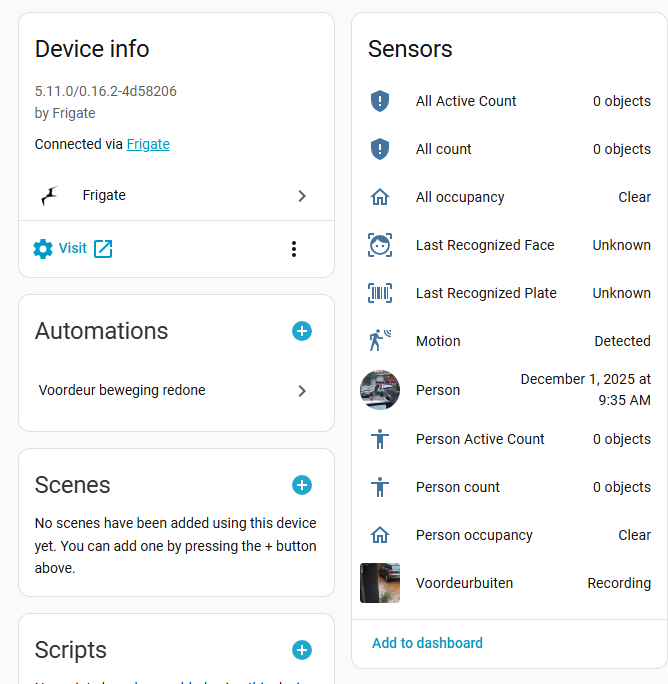Click Add to dashboard button
Image resolution: width=668 pixels, height=684 pixels.
pos(427,643)
